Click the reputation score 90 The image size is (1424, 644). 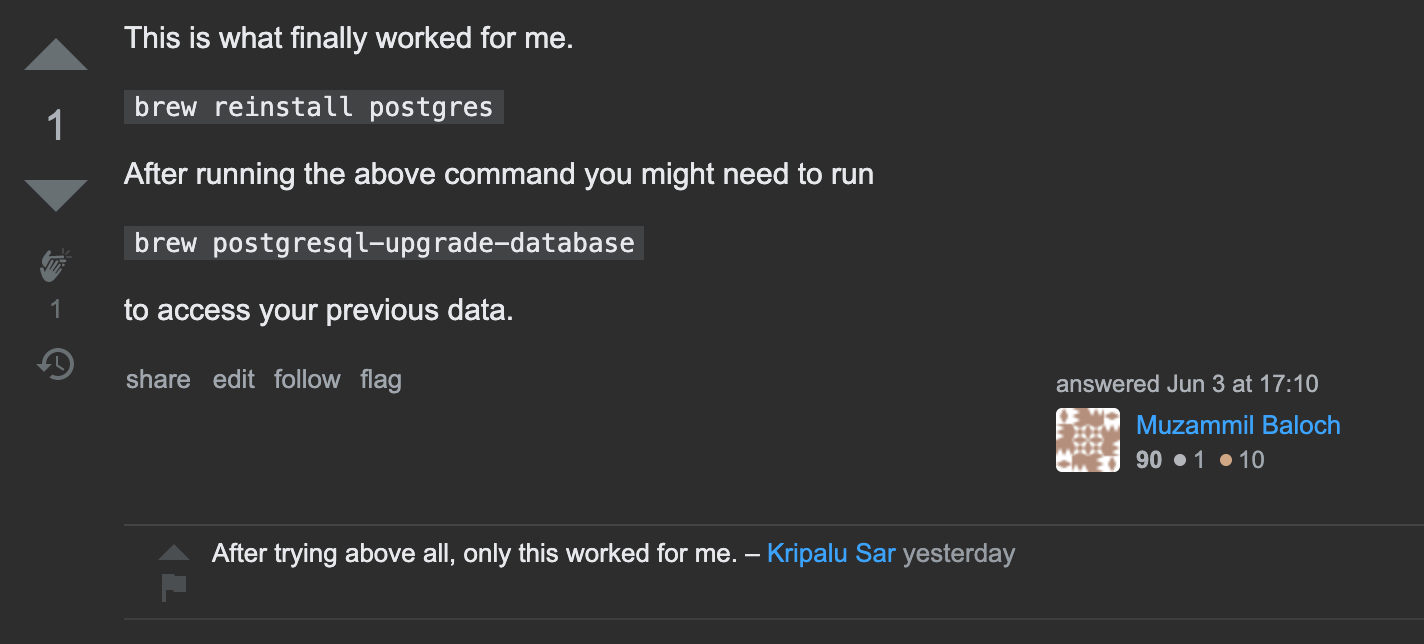[1149, 460]
